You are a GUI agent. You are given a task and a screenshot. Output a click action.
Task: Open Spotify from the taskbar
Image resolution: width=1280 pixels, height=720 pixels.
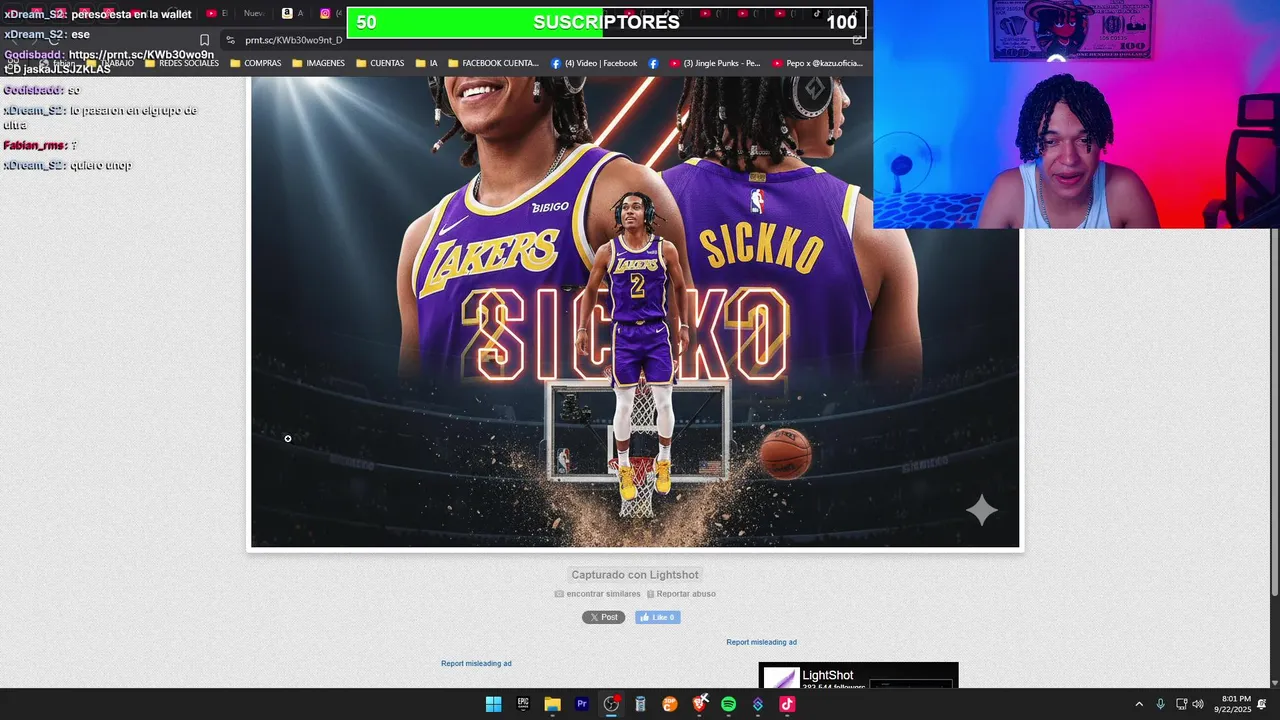tap(729, 704)
